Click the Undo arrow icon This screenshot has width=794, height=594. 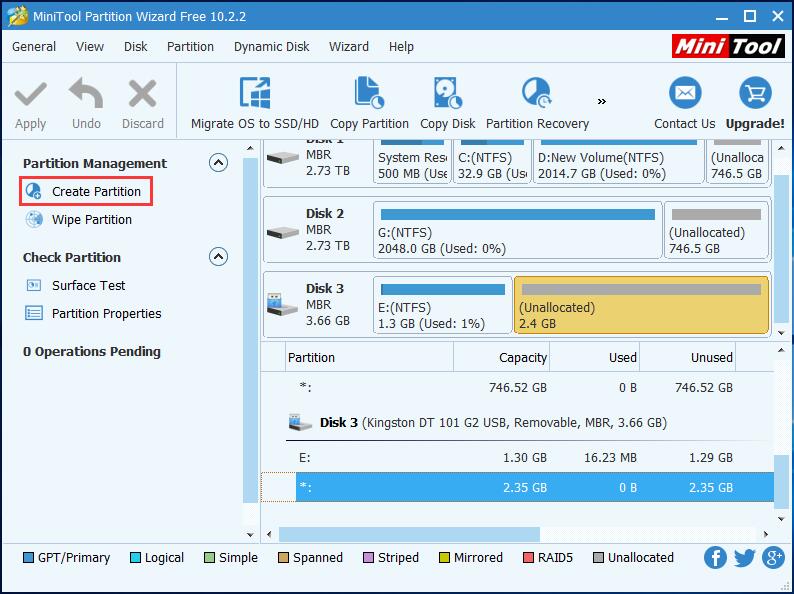pos(86,93)
